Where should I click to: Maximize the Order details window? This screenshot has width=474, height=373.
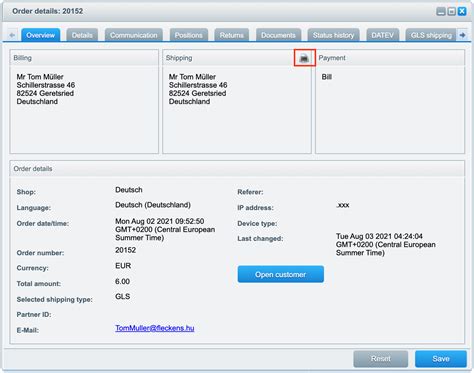(451, 12)
